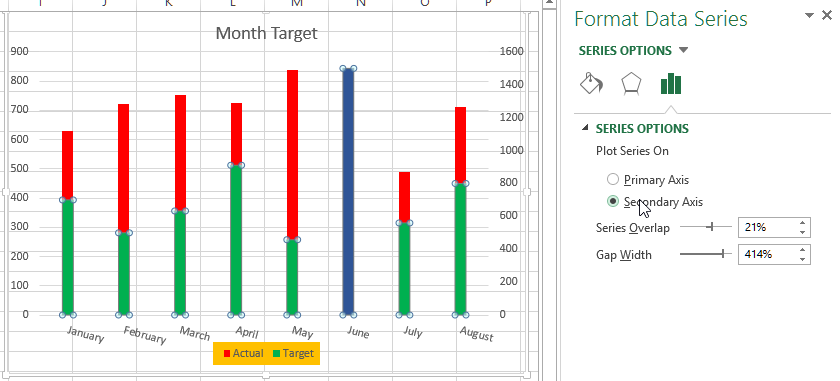Select the June category axis label
The width and height of the screenshot is (840, 381).
tap(357, 332)
